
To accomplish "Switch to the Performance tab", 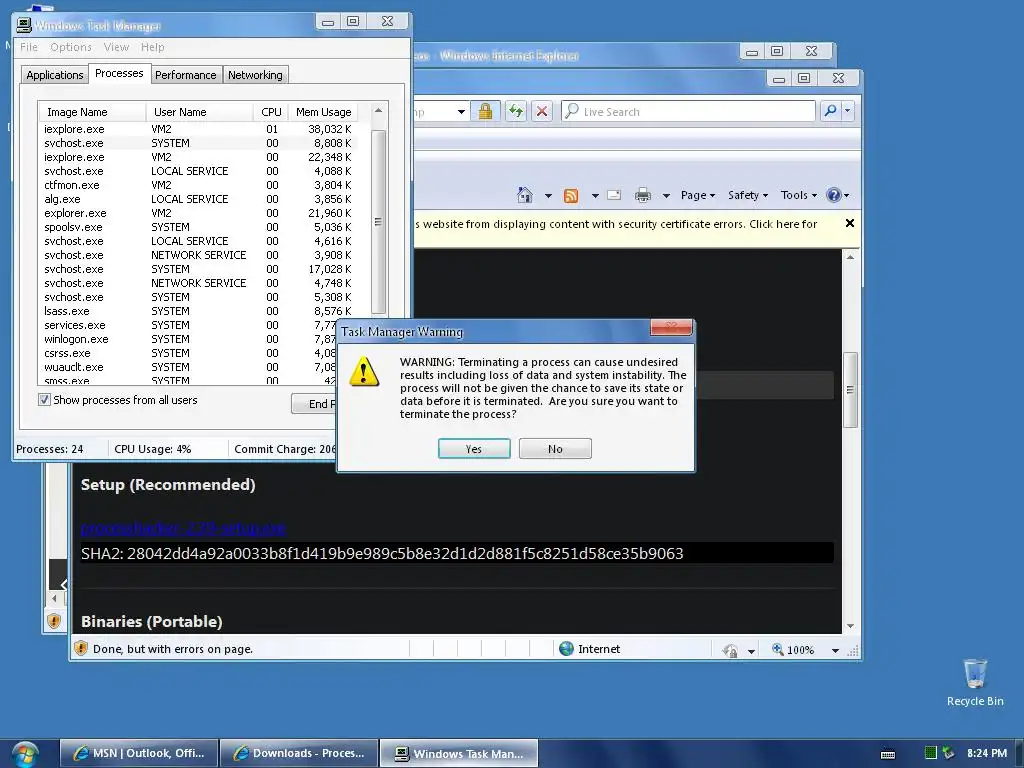I will (185, 75).
